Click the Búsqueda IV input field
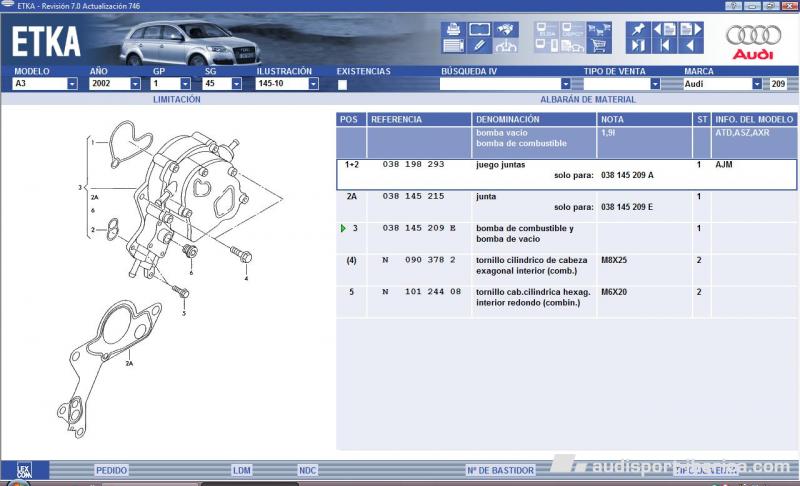 click(500, 84)
